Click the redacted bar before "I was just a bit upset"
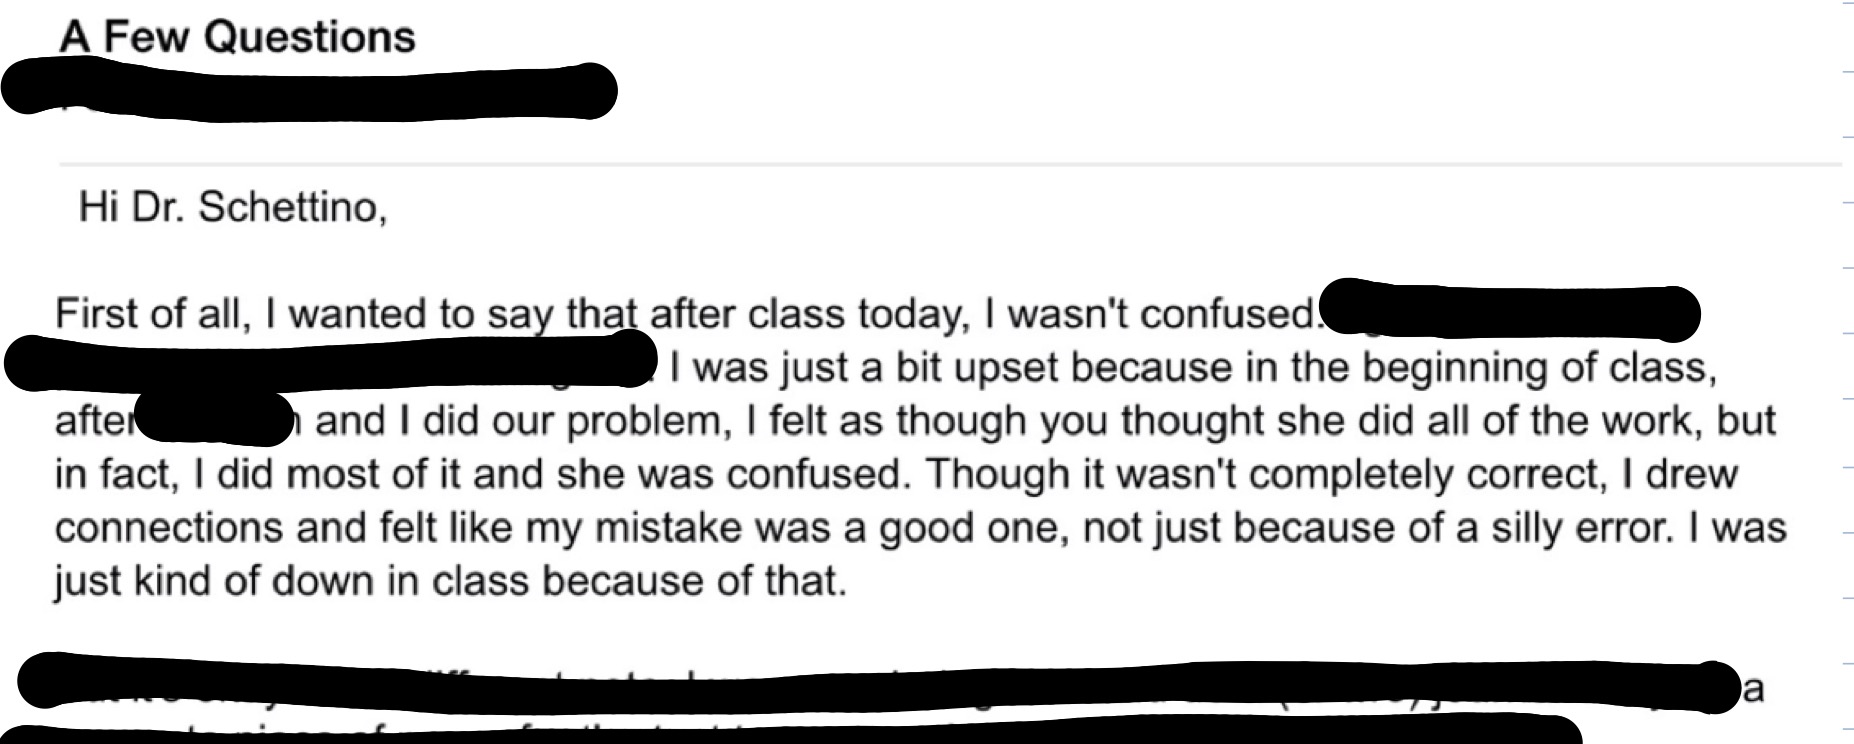The image size is (1854, 744). click(x=330, y=362)
